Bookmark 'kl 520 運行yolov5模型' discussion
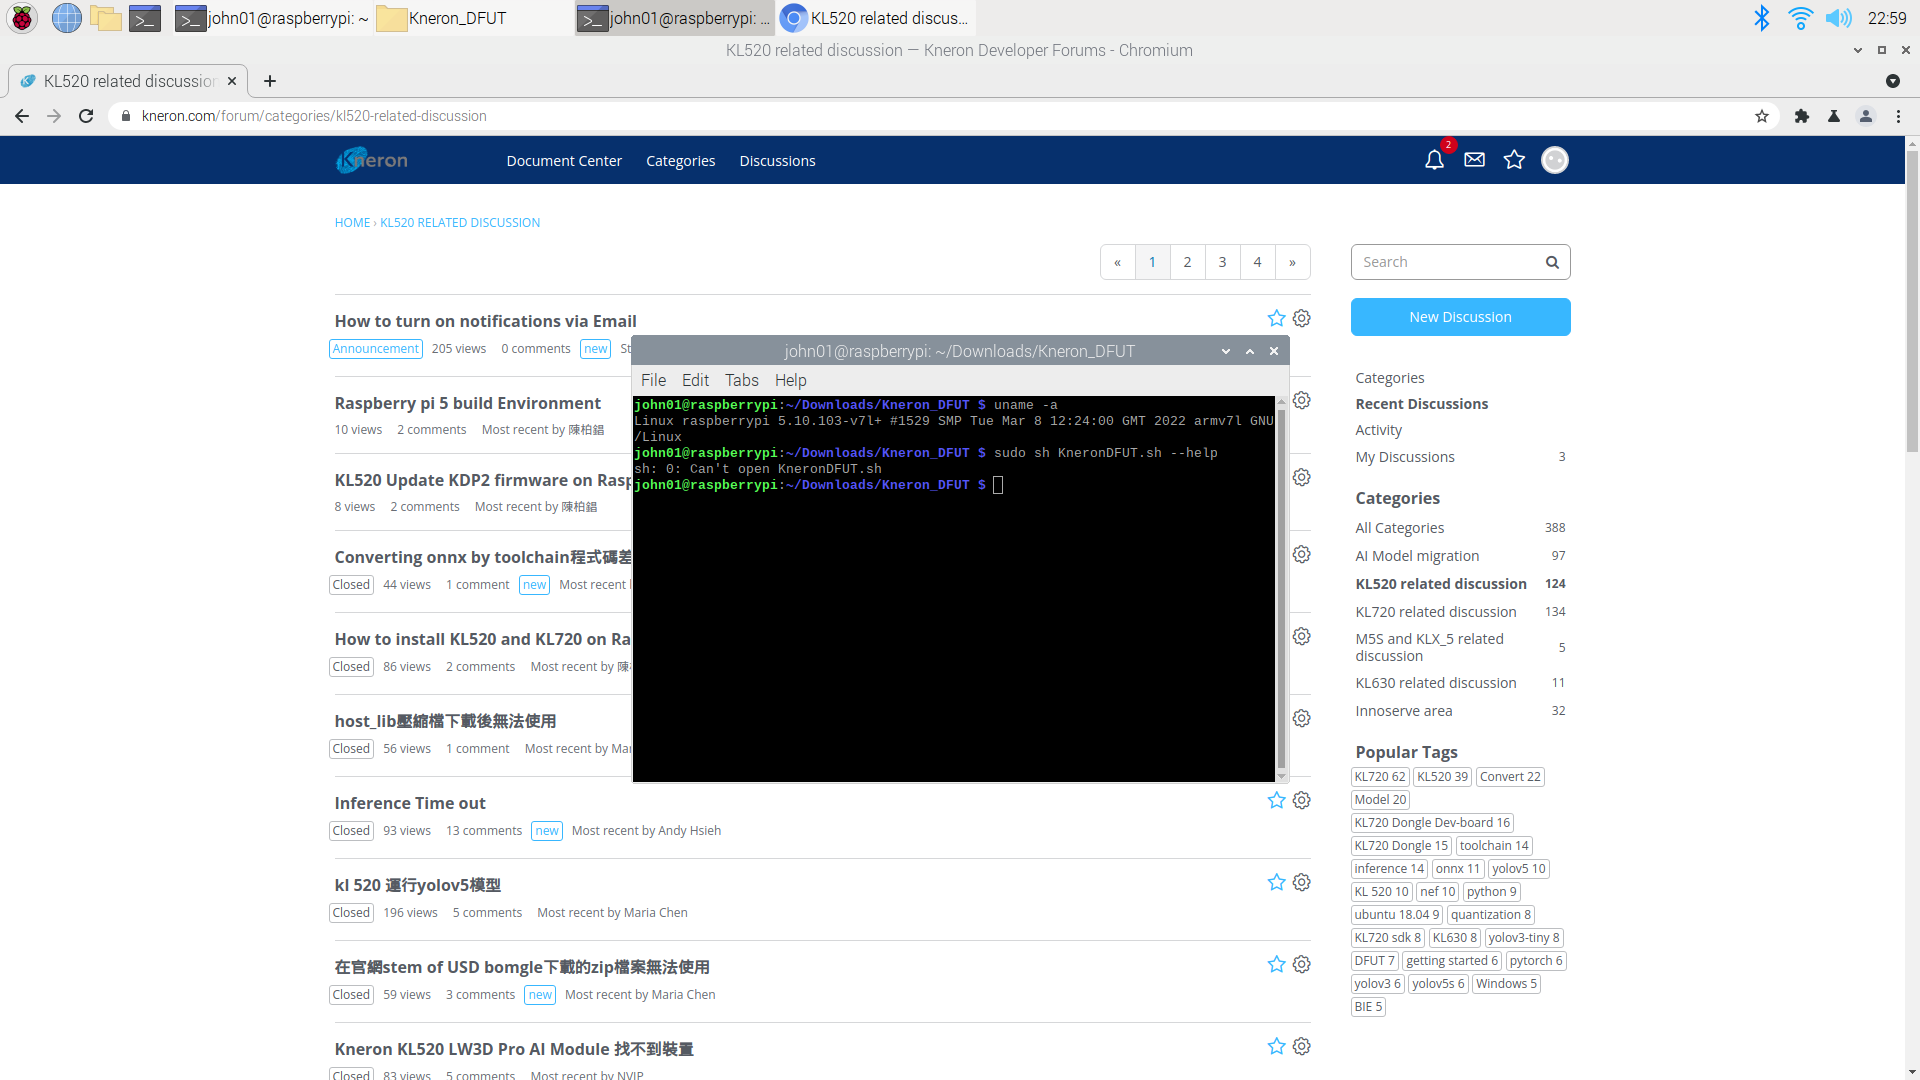 1276,882
